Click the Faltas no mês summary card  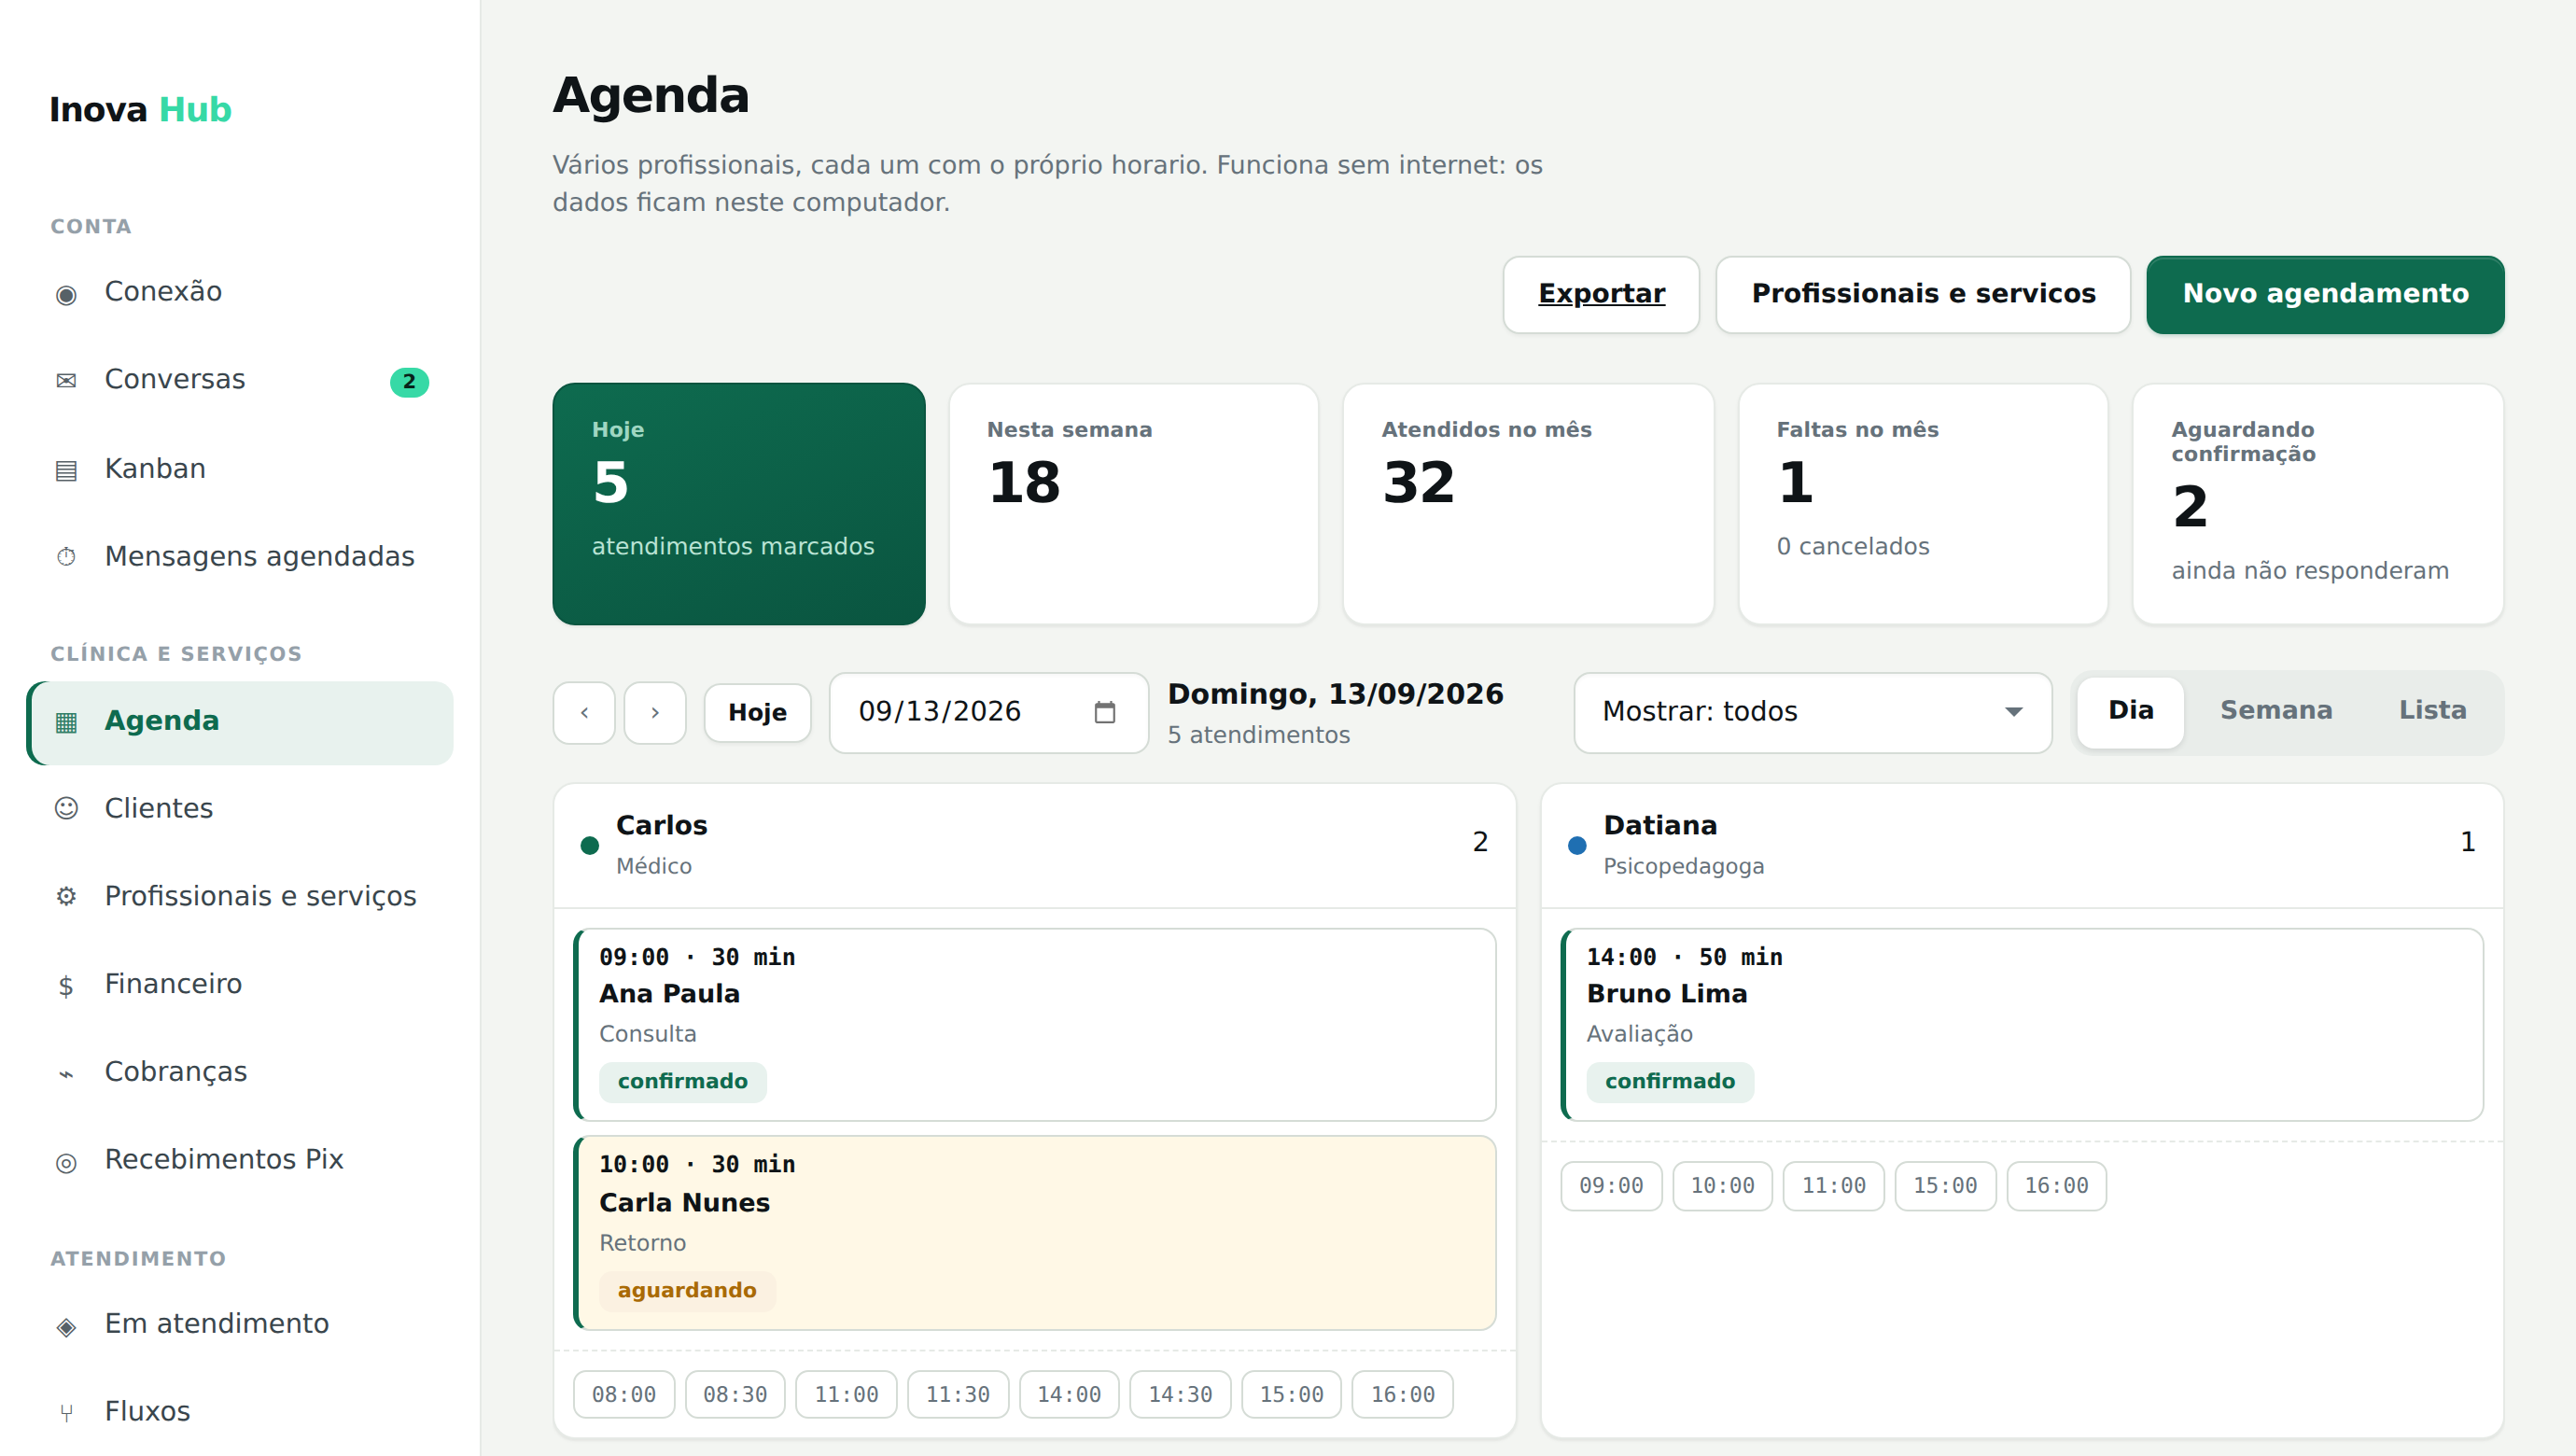tap(1923, 504)
